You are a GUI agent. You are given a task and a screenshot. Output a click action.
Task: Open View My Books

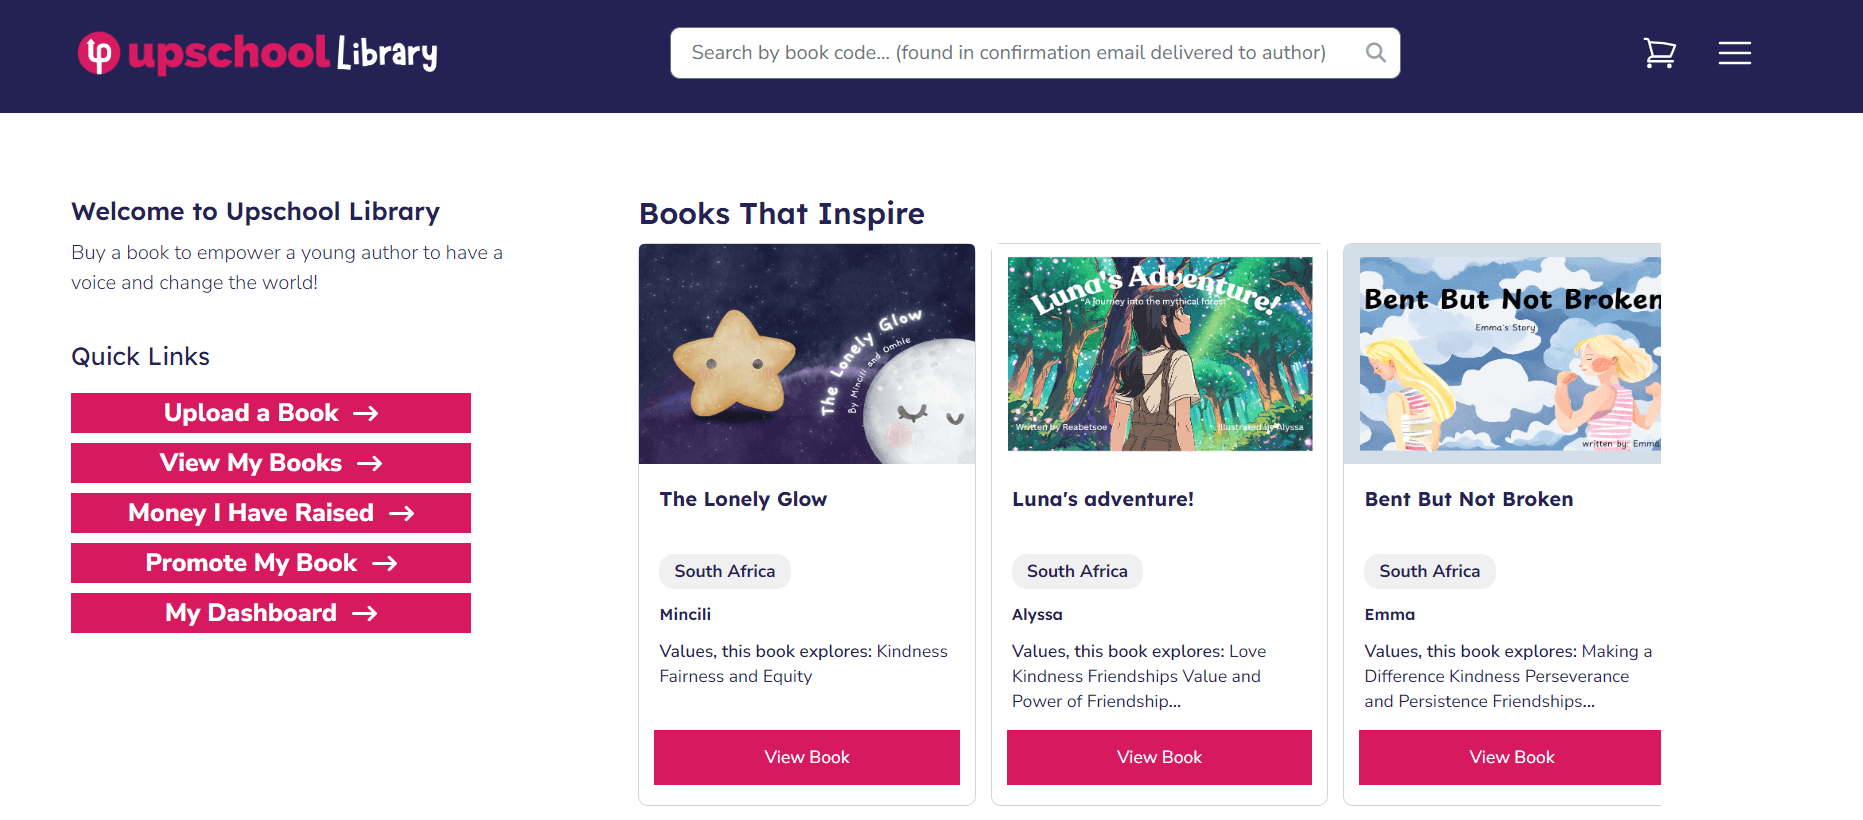coord(271,463)
